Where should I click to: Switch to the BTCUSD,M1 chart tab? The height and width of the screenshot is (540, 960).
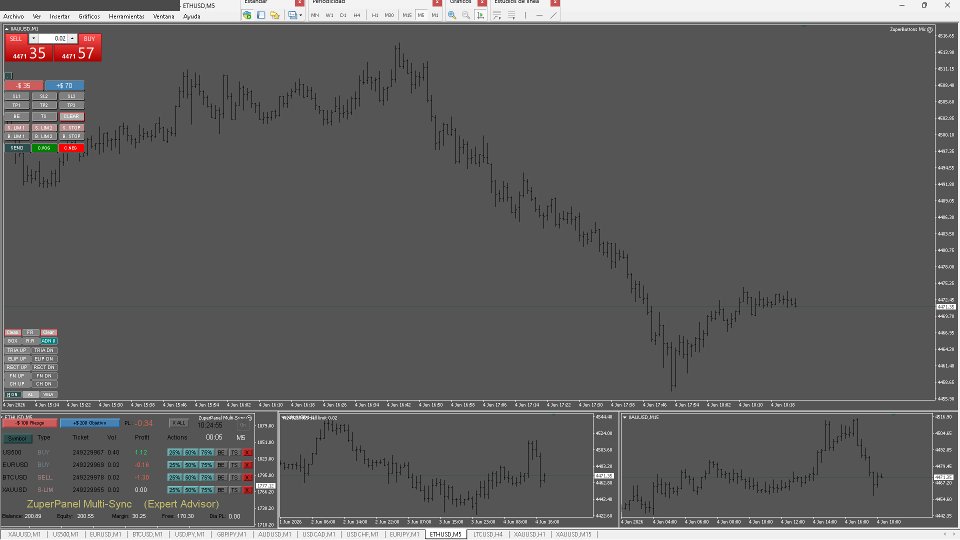(x=148, y=534)
